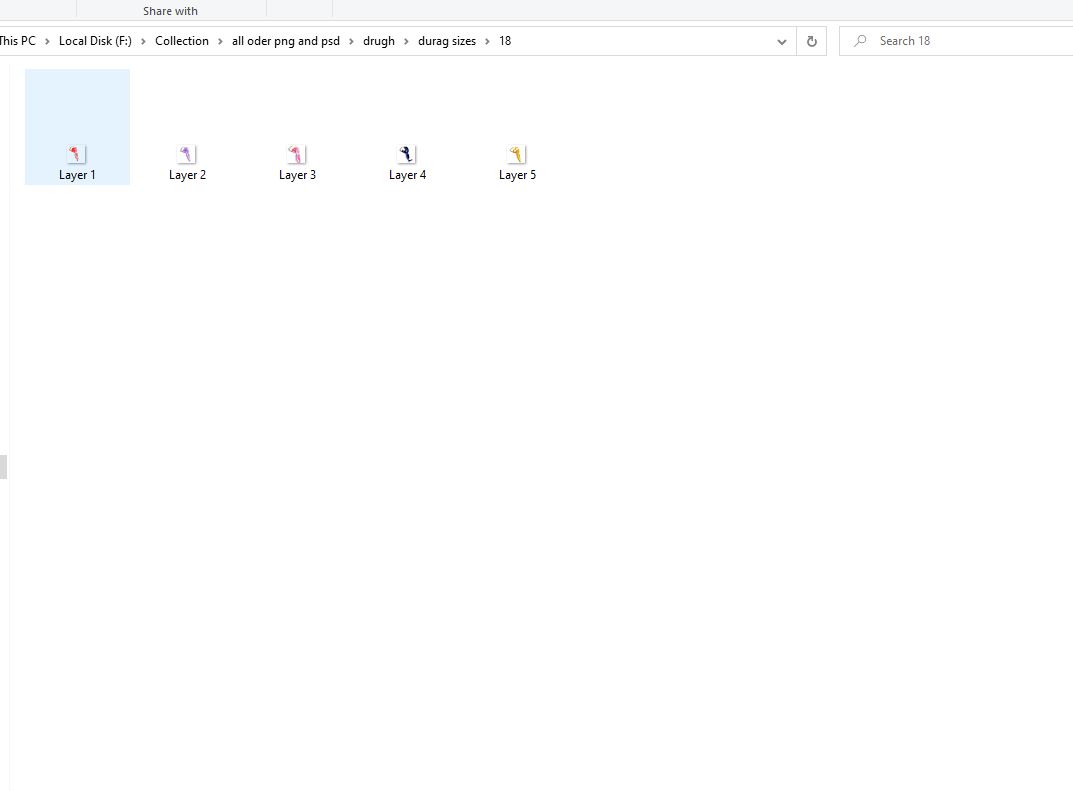
Task: Expand chevron after 'durag sizes' breadcrumb
Action: tap(488, 42)
